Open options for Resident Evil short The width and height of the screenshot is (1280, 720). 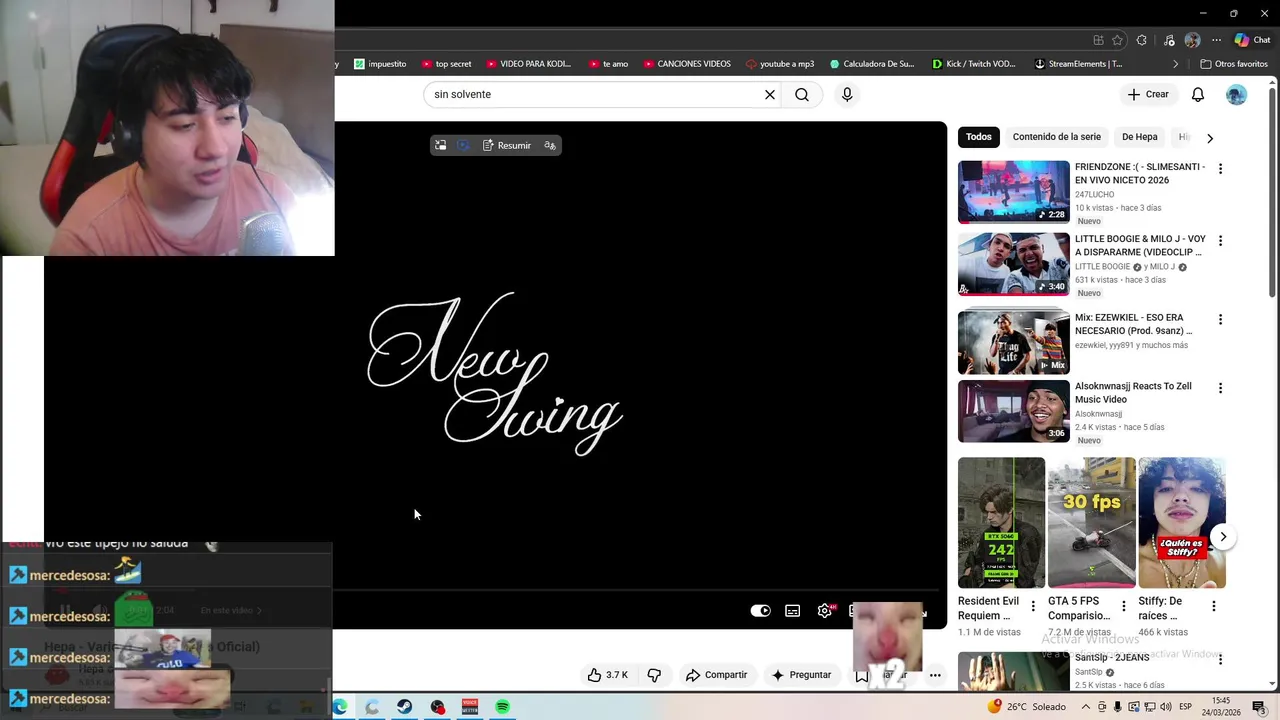click(x=1033, y=606)
